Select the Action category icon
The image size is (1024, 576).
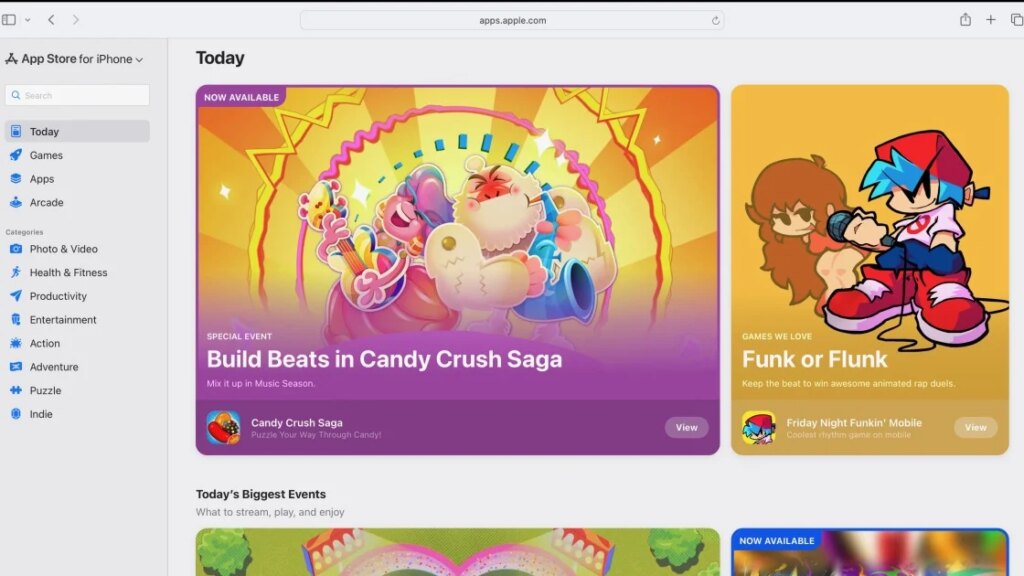[18, 343]
